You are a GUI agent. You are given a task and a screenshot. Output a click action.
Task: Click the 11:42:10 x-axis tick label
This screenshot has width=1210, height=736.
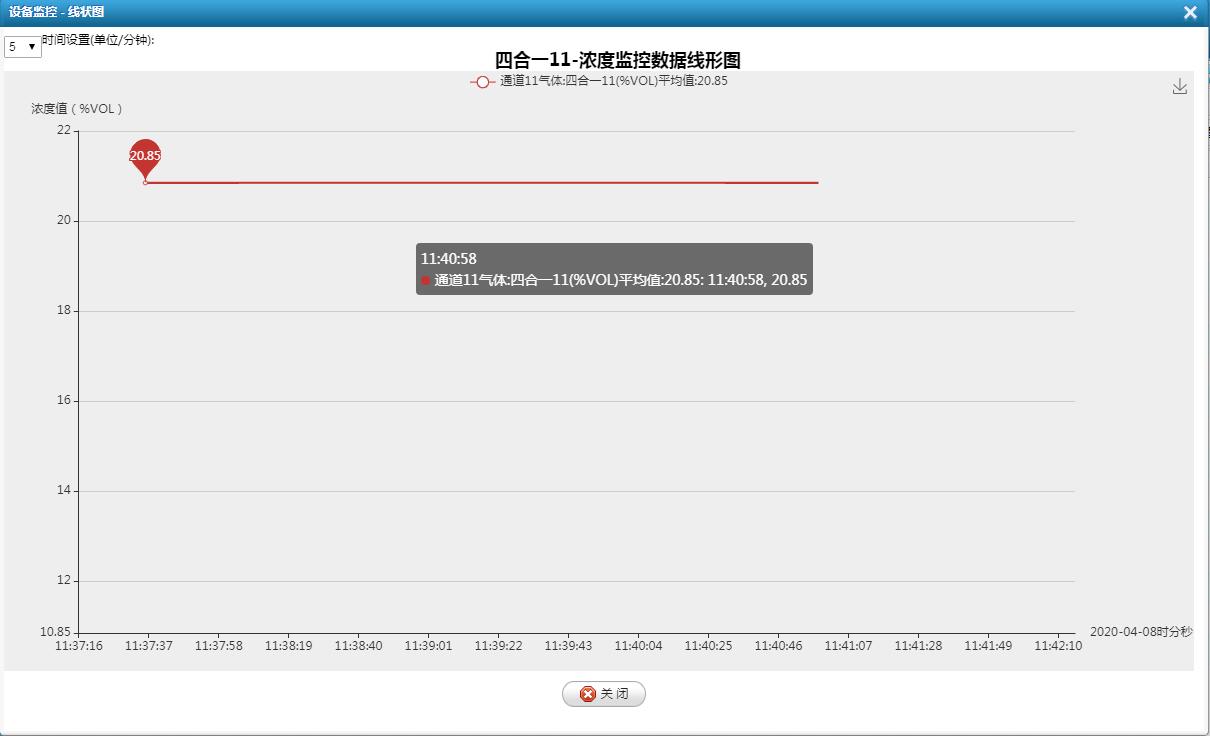(x=1058, y=646)
